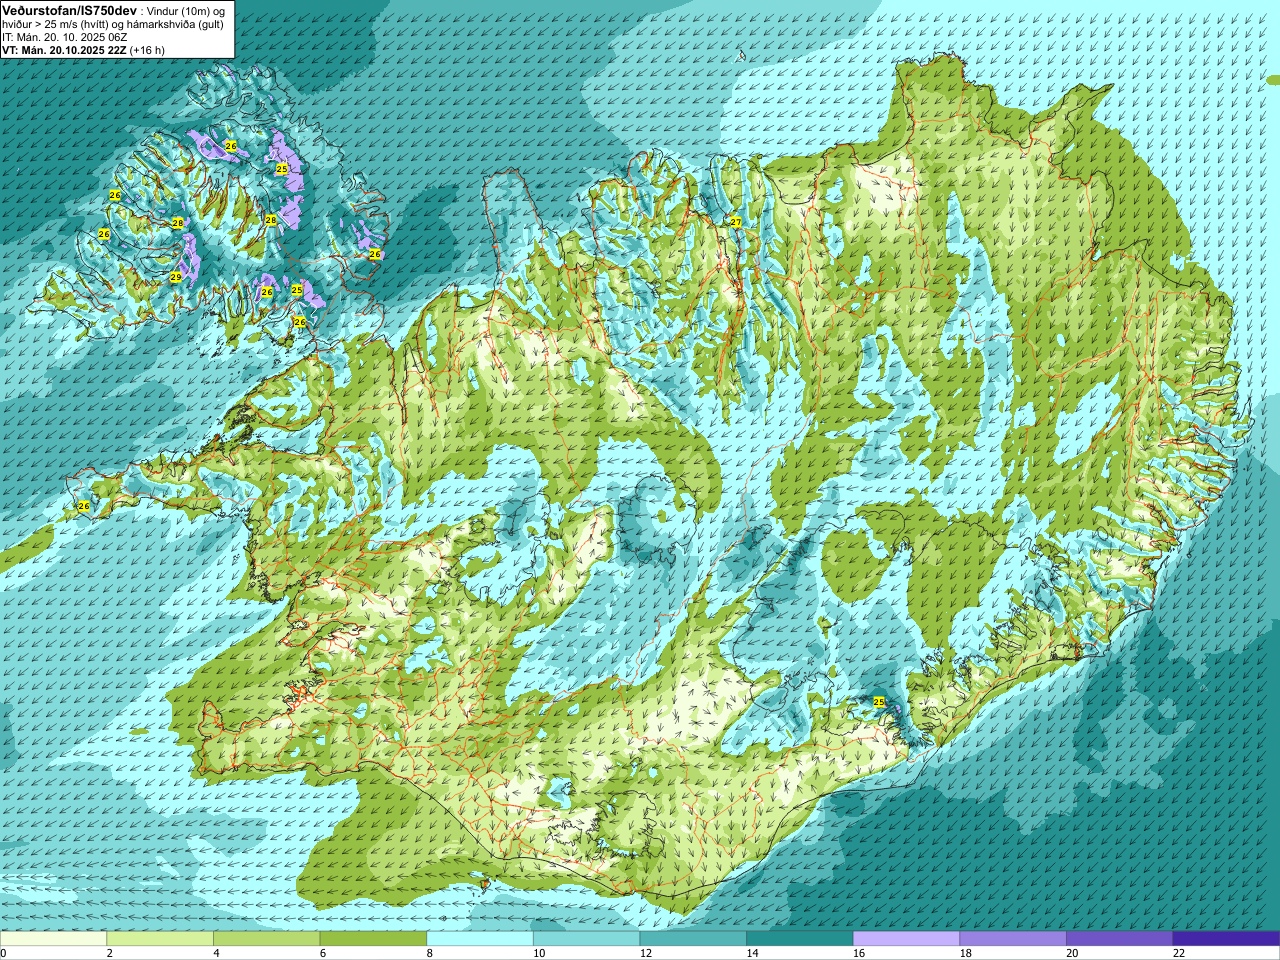Select the 16–18 m/s legend color
Screen dimensions: 1280x960
(906, 939)
